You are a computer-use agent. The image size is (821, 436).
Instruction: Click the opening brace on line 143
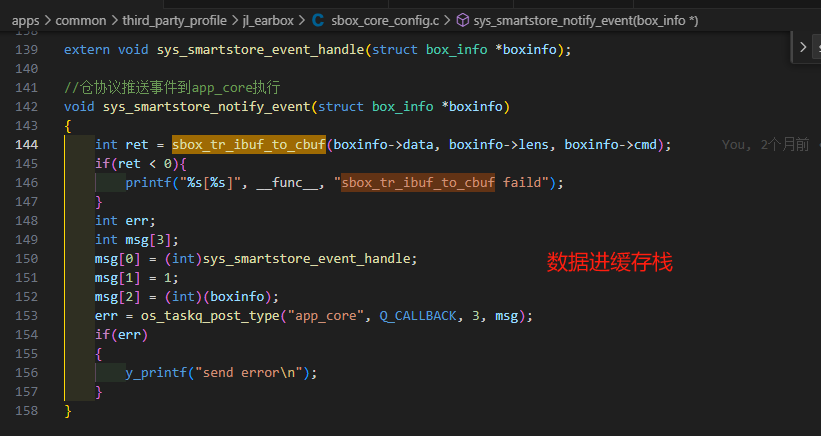click(x=68, y=126)
